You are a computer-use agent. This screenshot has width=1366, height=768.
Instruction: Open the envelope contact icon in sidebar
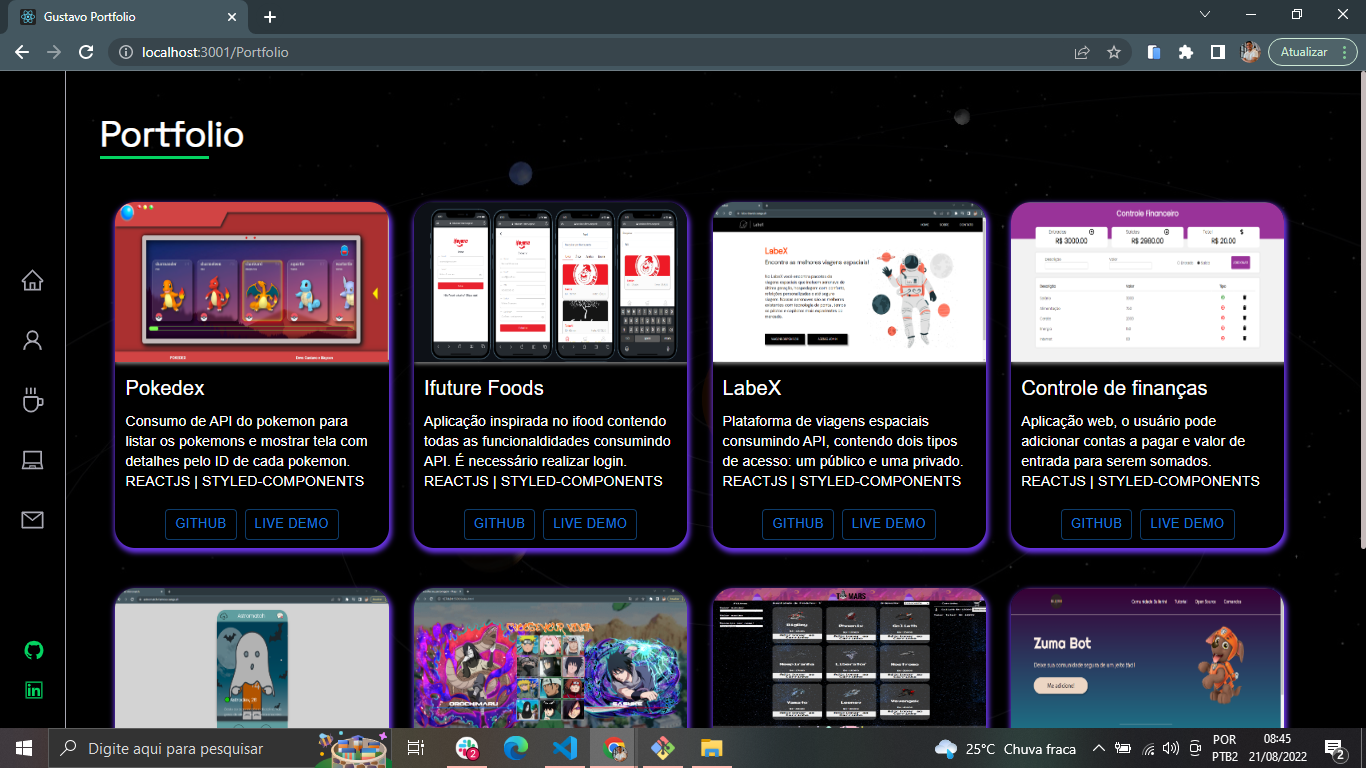point(32,520)
